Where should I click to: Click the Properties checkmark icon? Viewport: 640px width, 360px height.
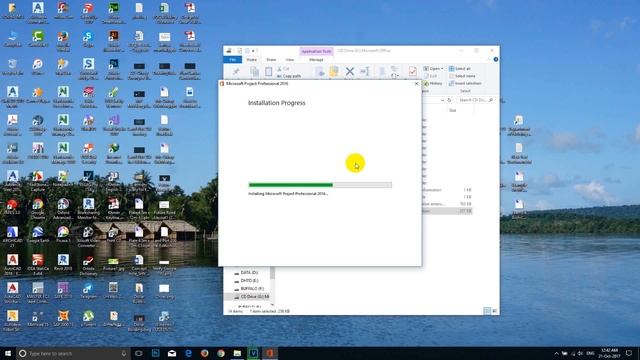[x=413, y=72]
